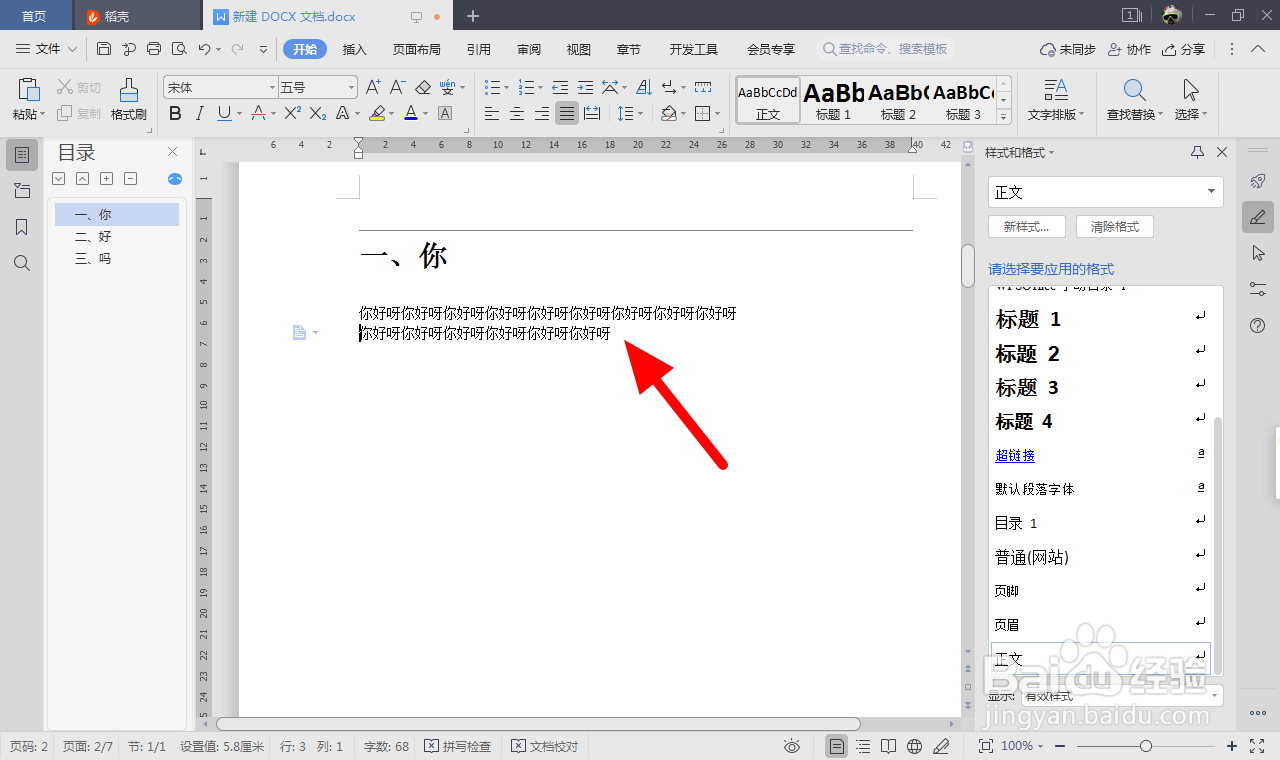Viewport: 1280px width, 760px height.
Task: Apply subscript X₂ formatting
Action: tap(317, 113)
